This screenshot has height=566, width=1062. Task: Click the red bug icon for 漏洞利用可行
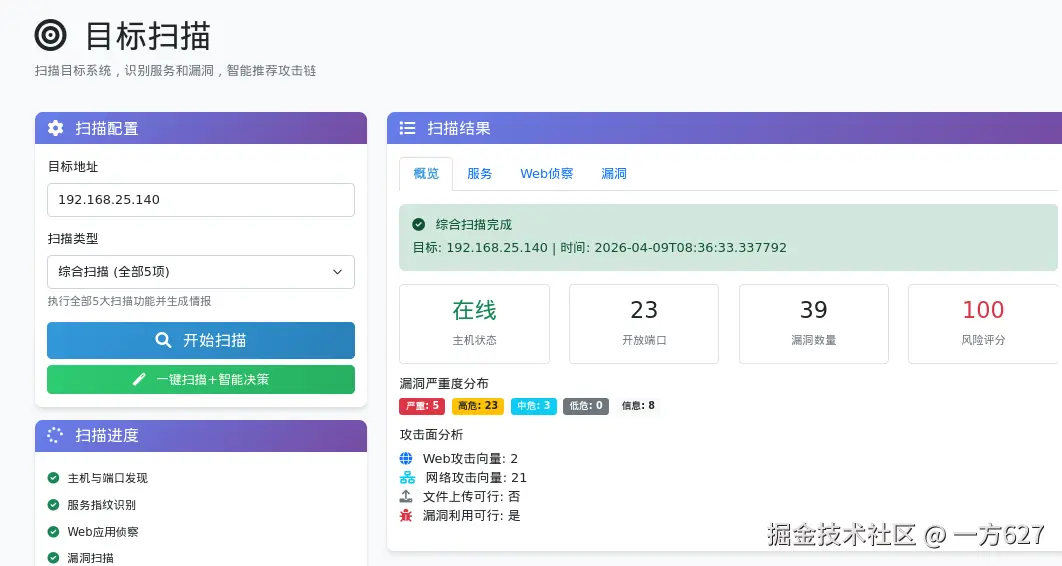[x=406, y=515]
